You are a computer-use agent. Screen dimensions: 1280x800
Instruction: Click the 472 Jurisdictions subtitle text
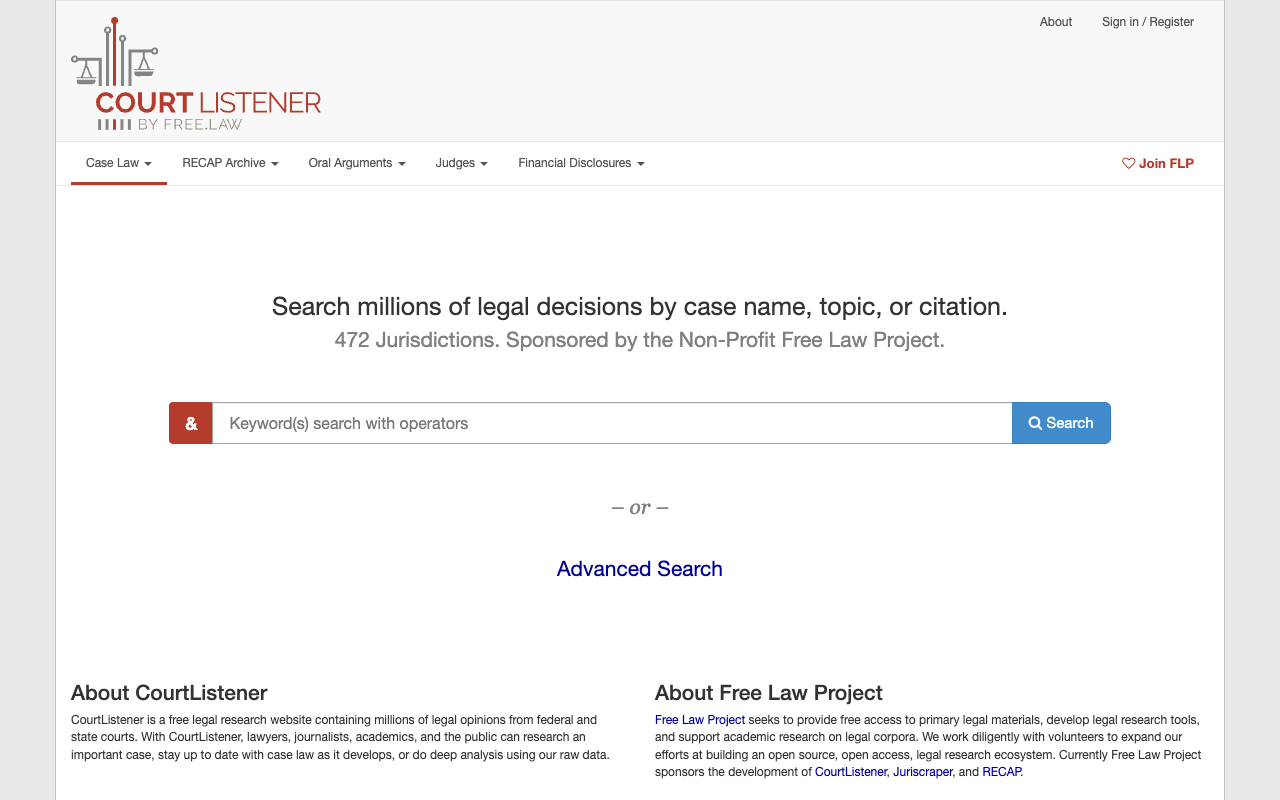pos(640,340)
